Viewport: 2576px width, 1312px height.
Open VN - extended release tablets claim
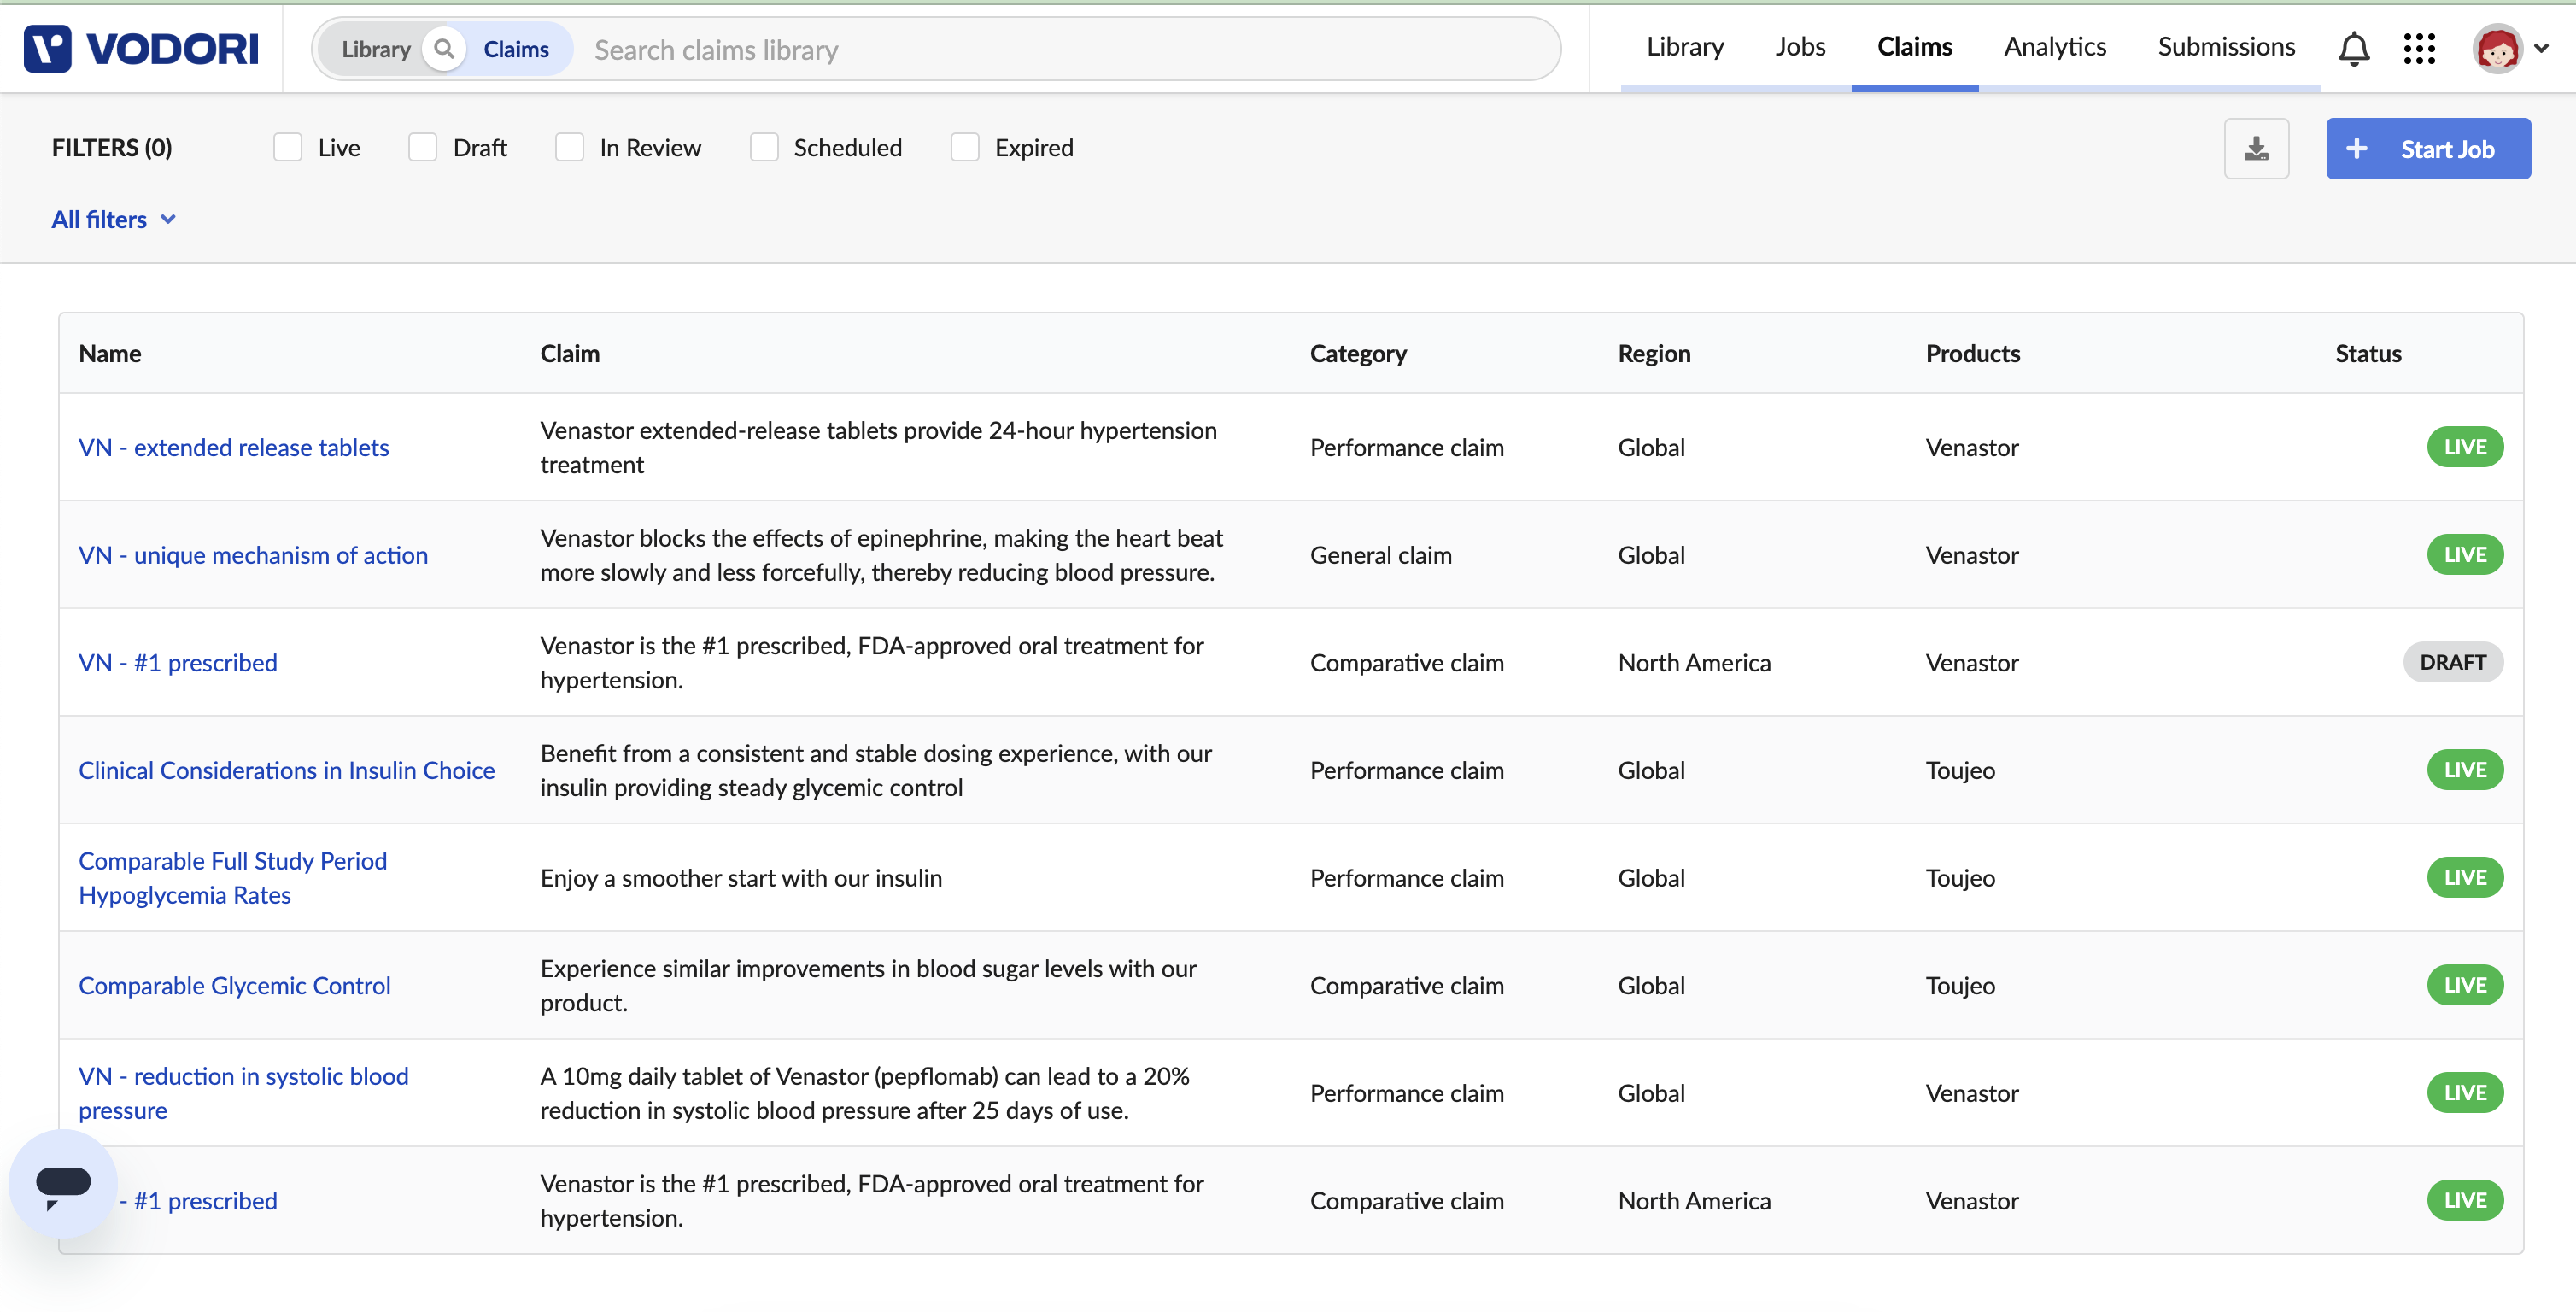[234, 447]
